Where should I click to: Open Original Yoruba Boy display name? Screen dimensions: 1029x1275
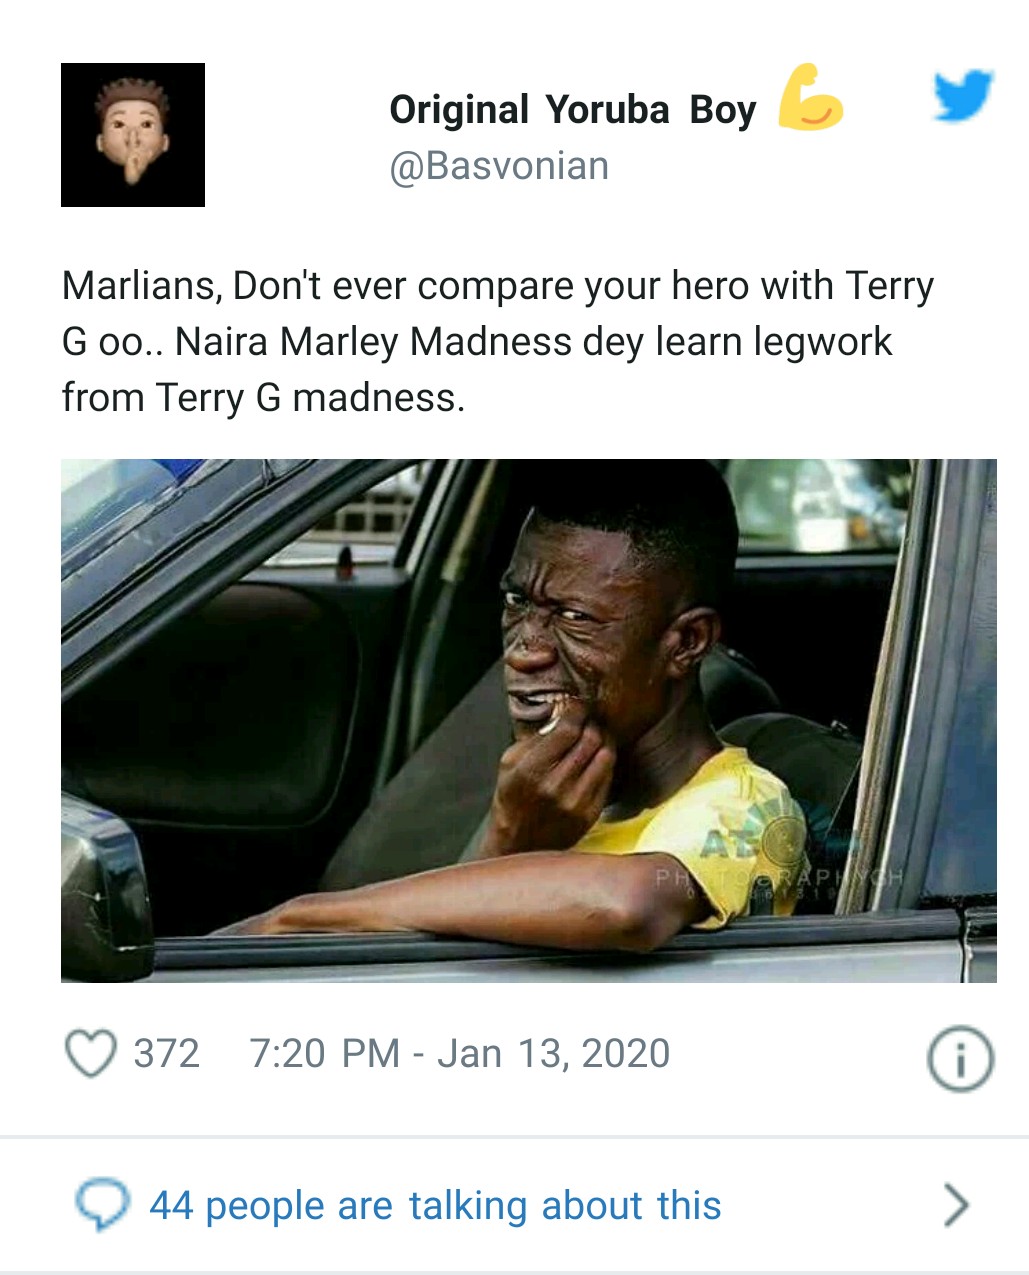572,110
